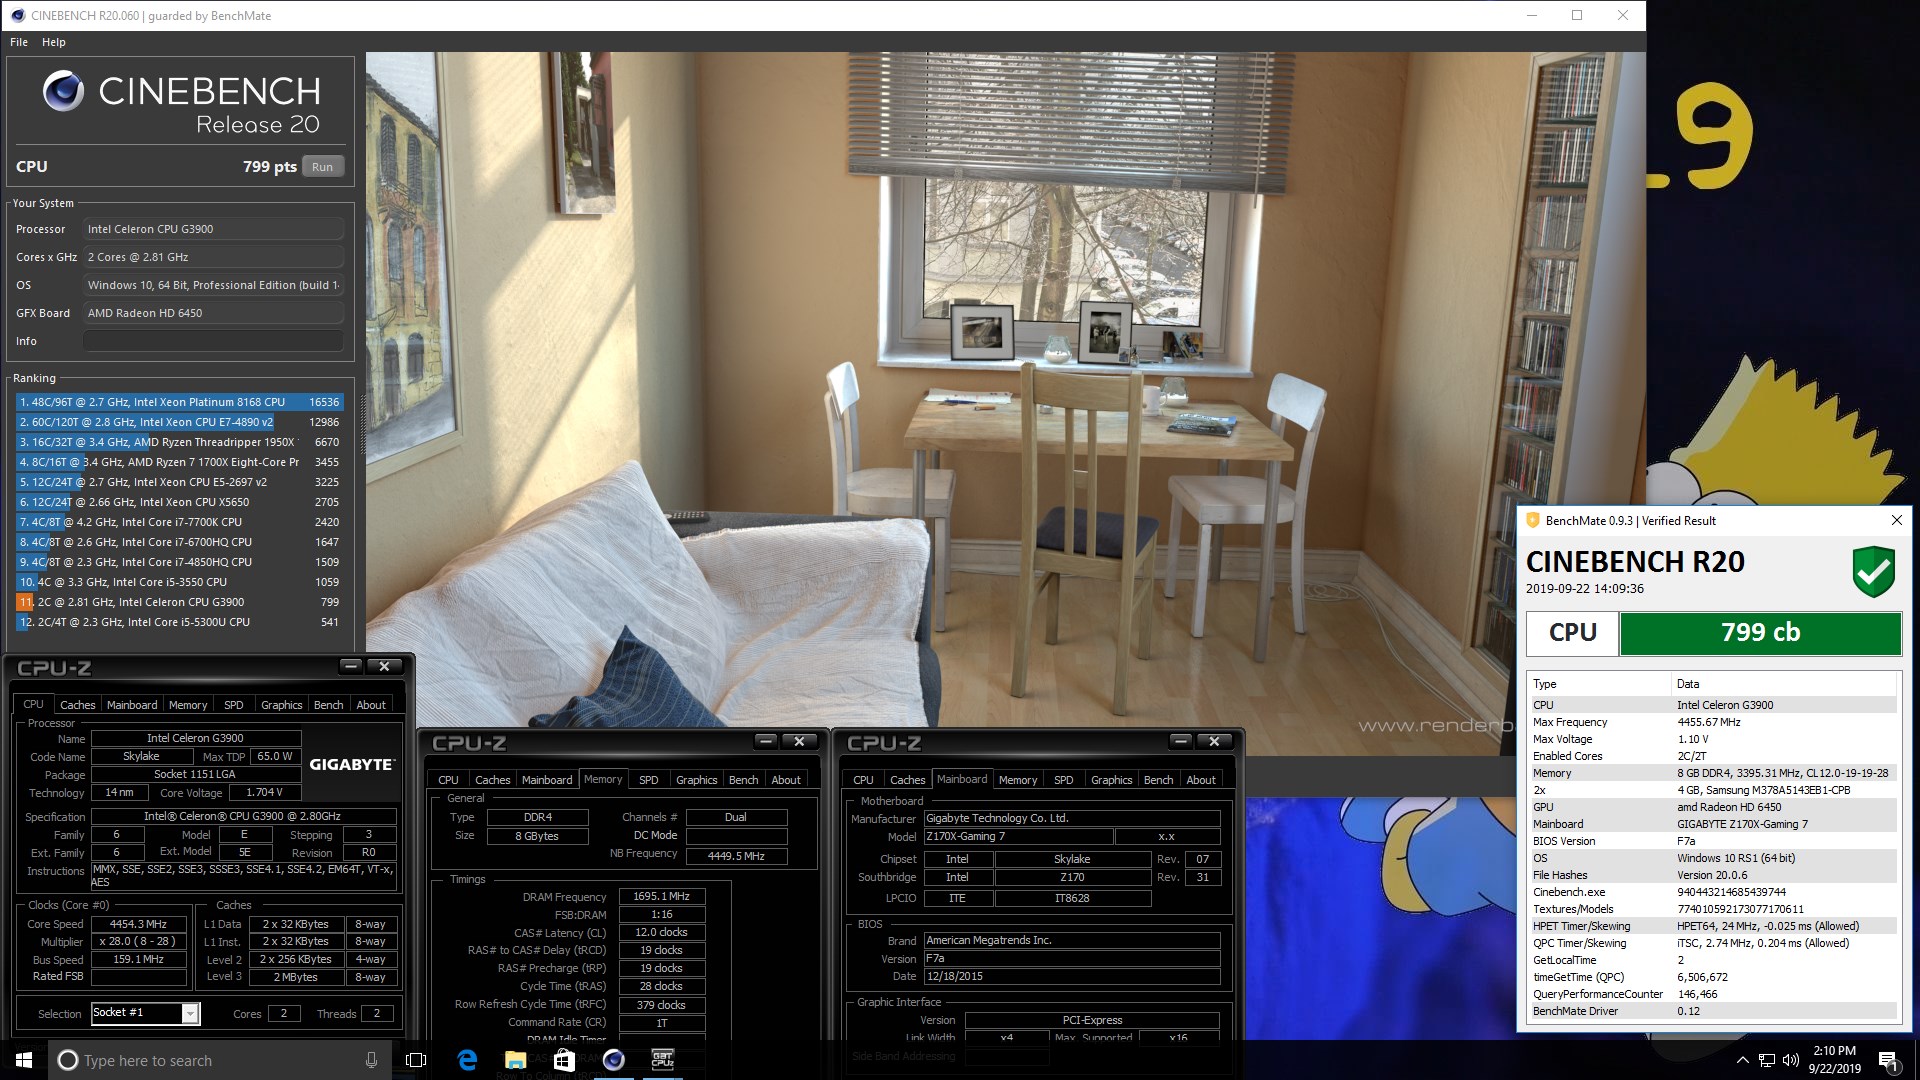Minimize the CPU-Z CPU tab window

[x=350, y=666]
